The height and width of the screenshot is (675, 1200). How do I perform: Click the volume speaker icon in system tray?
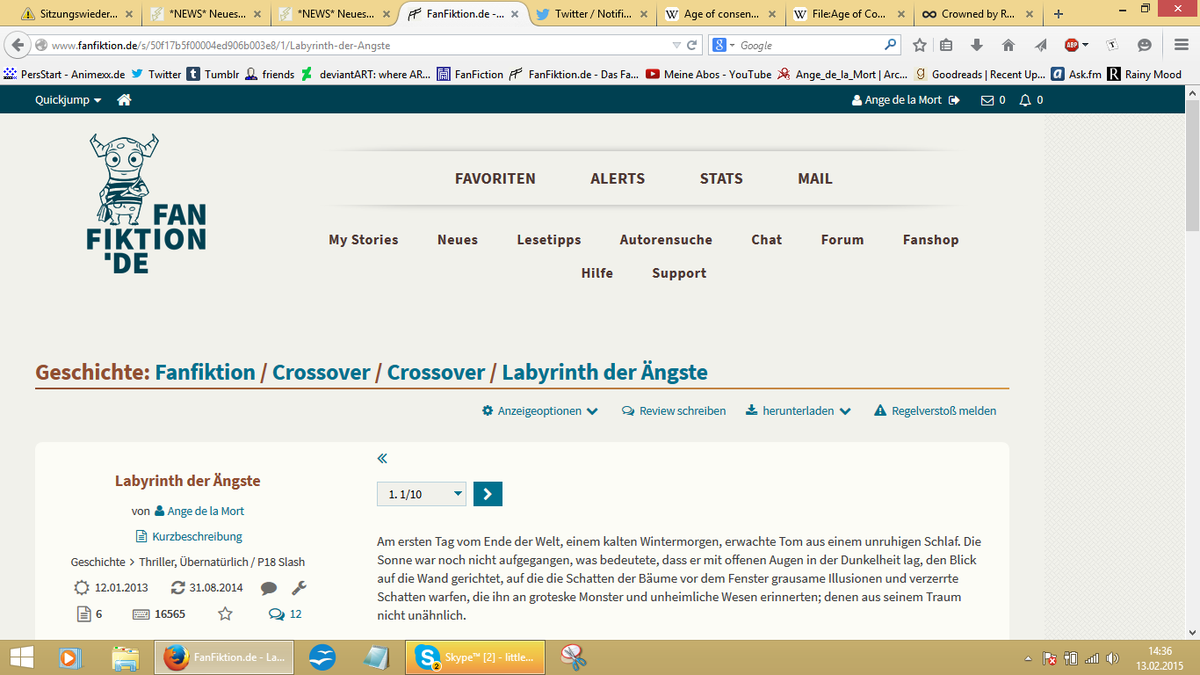1111,657
